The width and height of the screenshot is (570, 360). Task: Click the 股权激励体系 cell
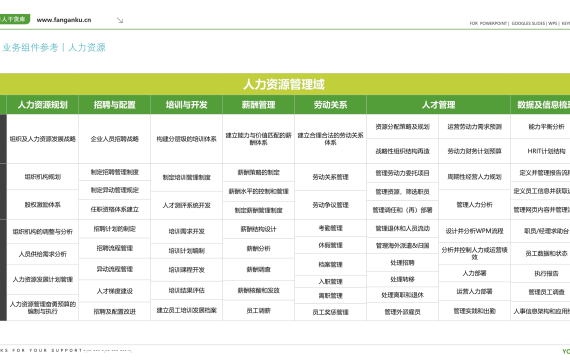[x=43, y=205]
